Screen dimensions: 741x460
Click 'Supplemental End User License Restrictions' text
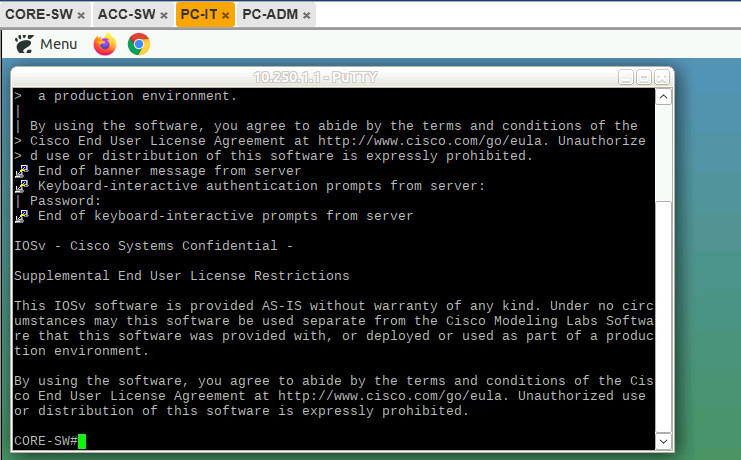click(181, 276)
